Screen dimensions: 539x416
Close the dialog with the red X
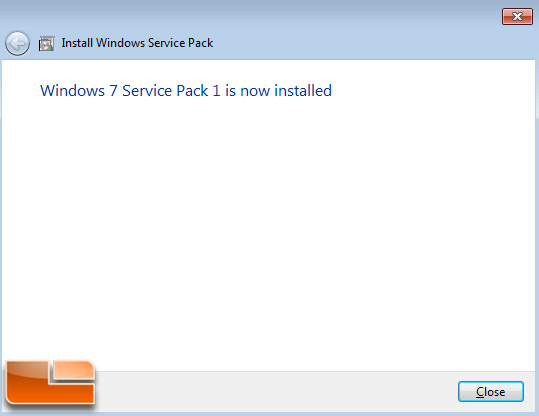[x=517, y=16]
